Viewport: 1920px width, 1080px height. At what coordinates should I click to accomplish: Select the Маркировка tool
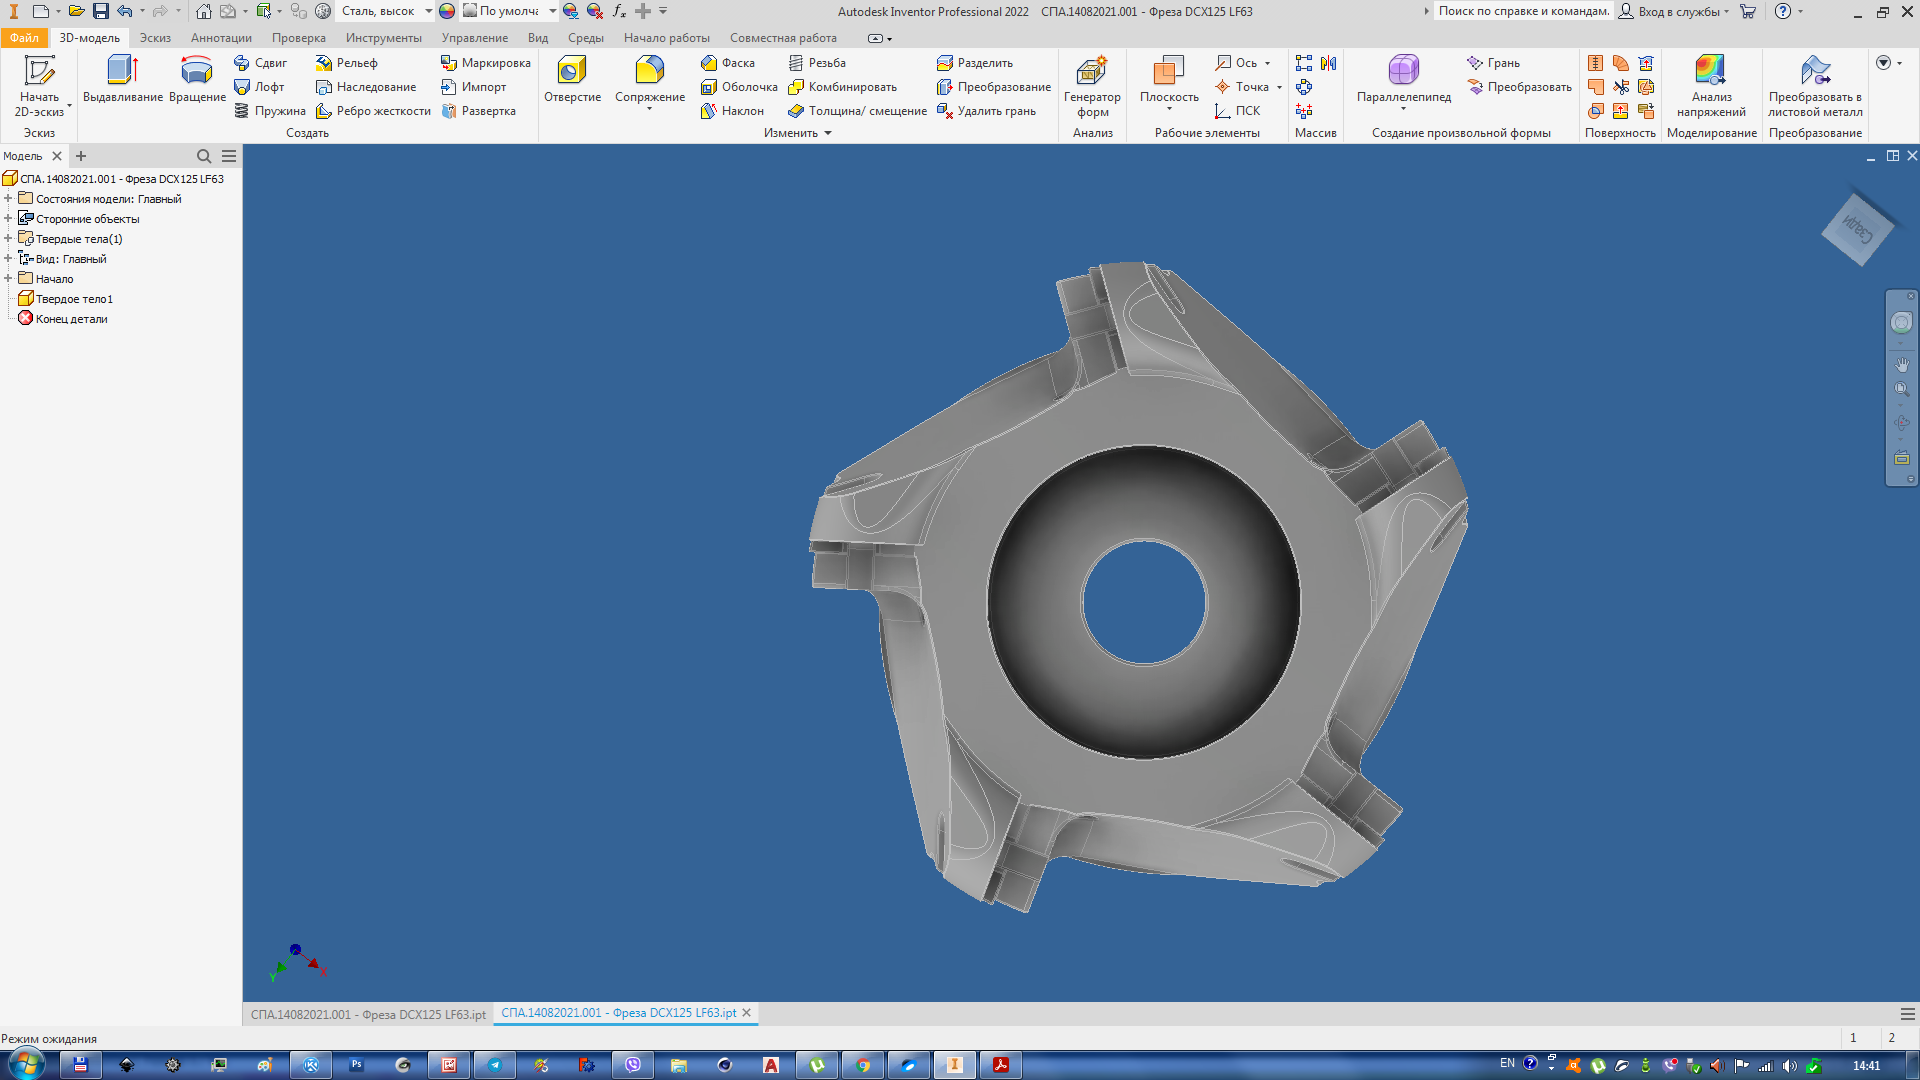click(485, 63)
